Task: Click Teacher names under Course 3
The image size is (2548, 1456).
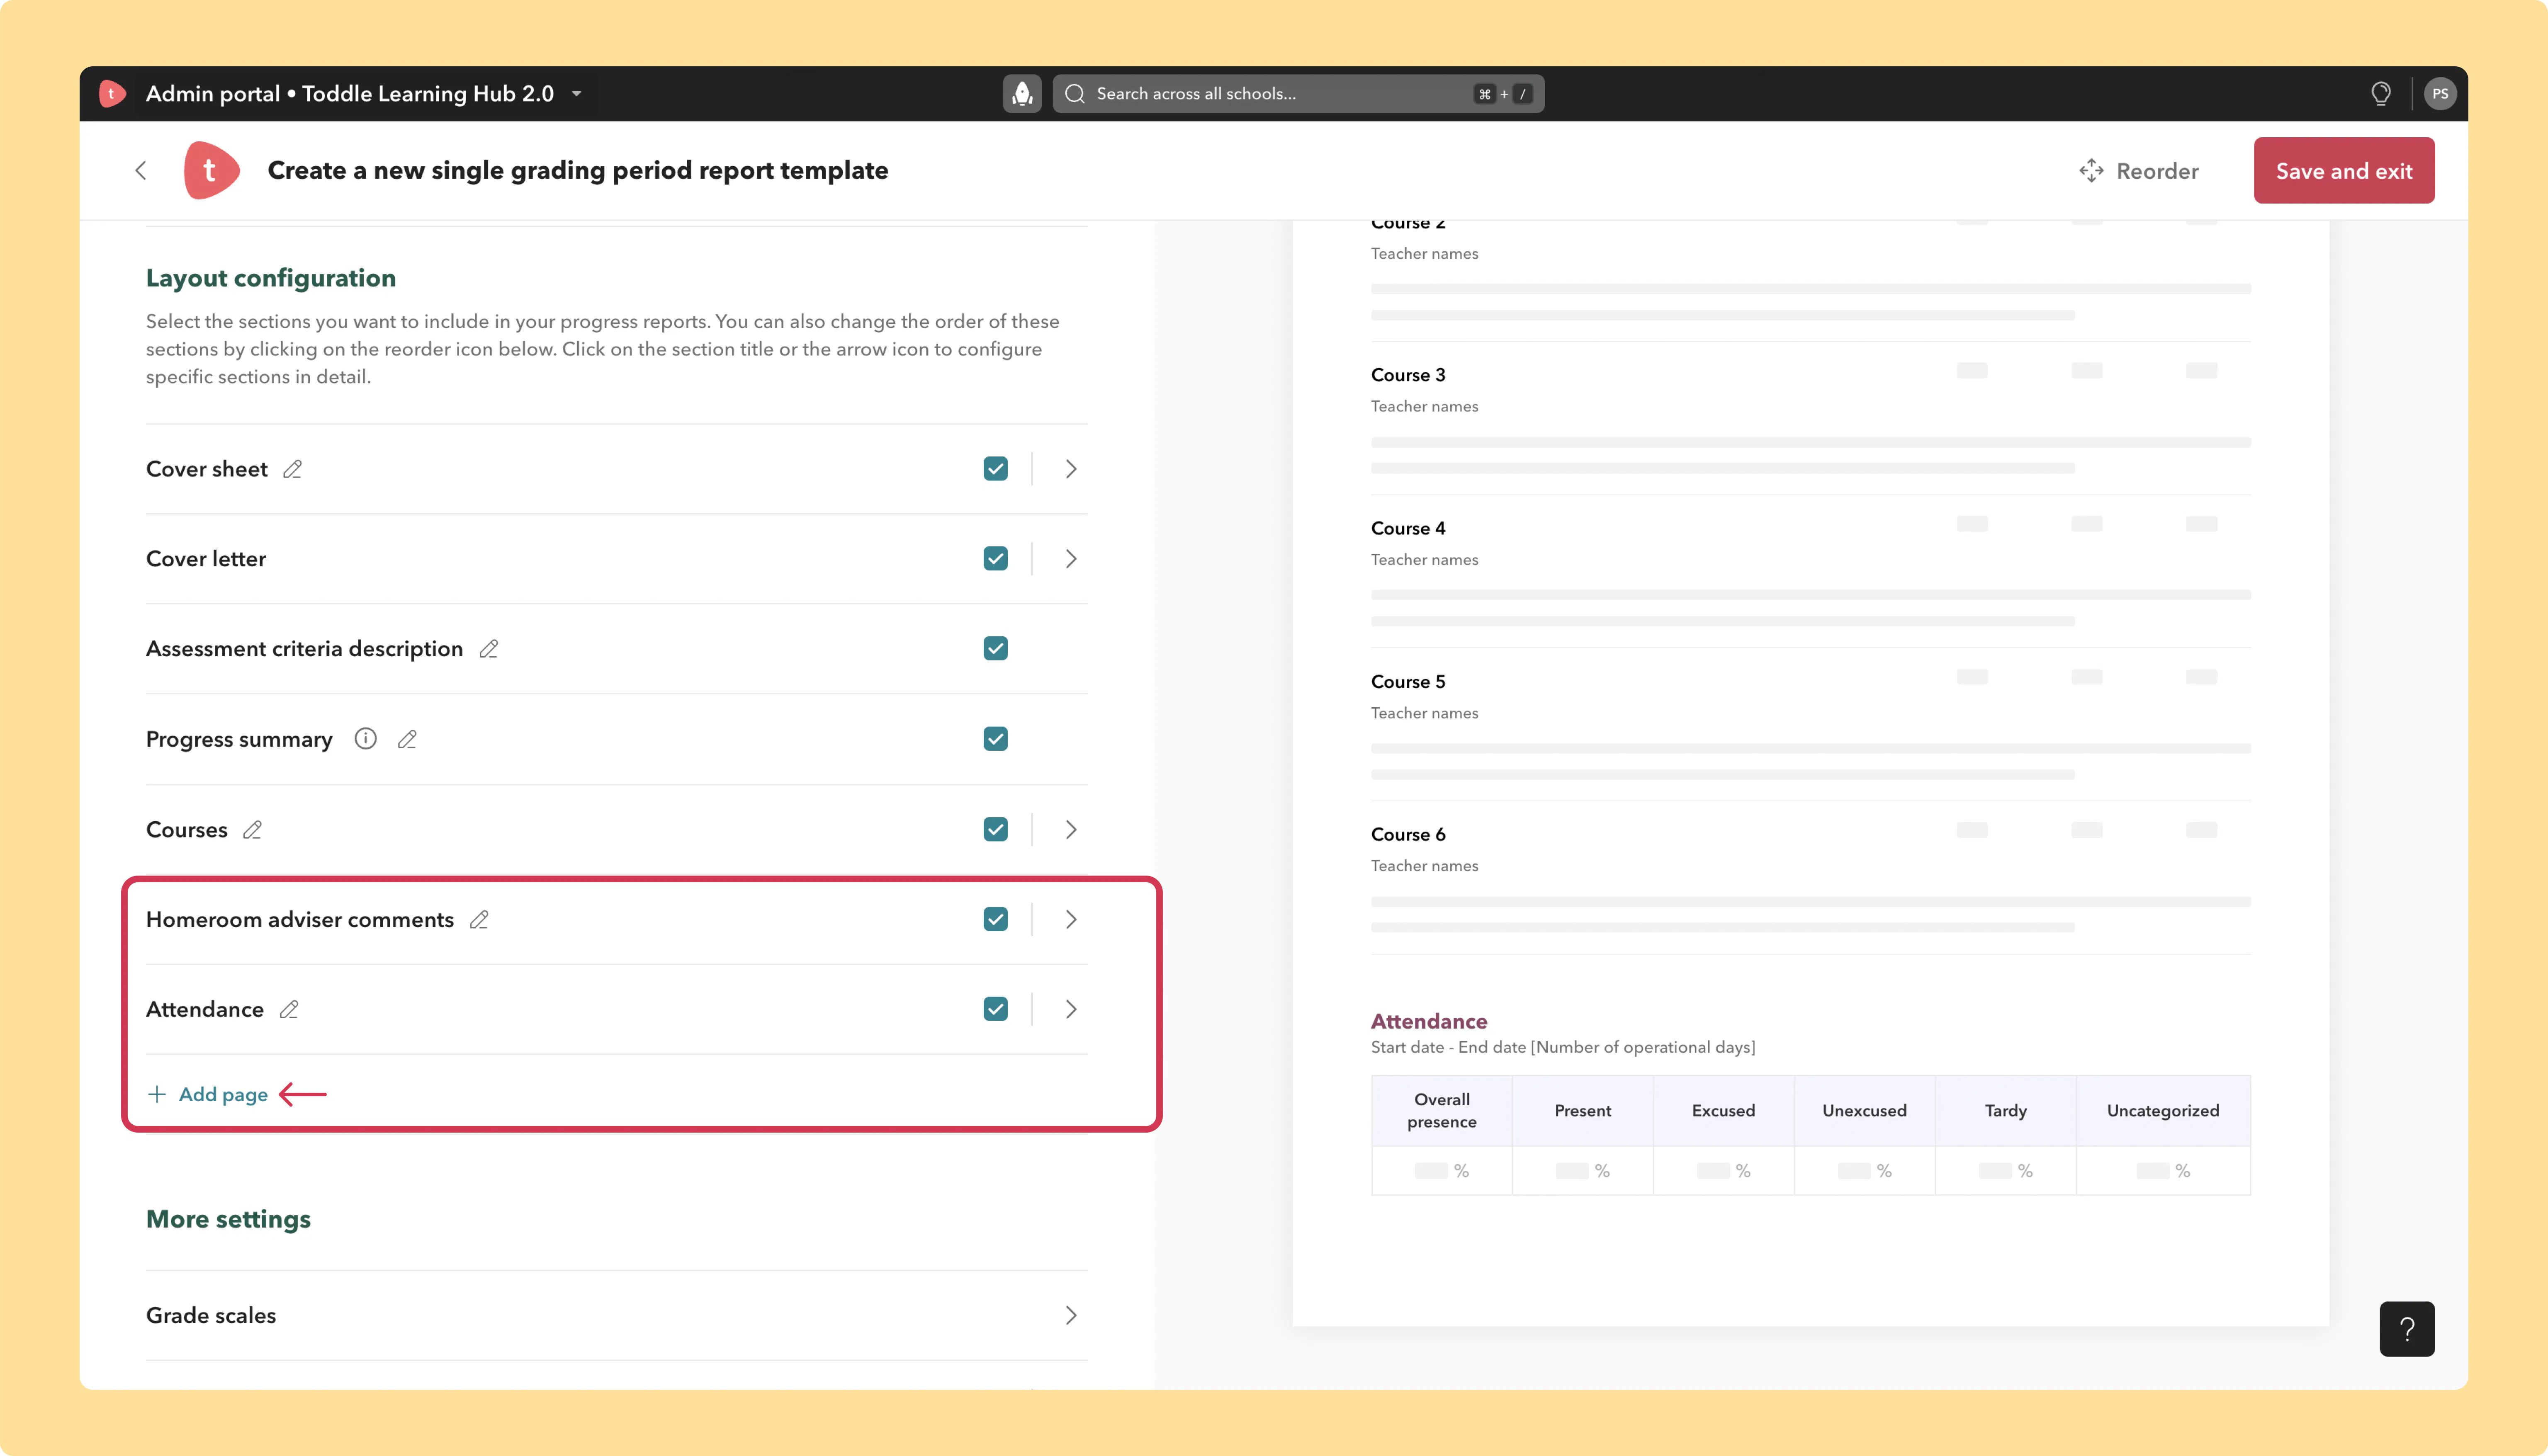Action: [1425, 407]
